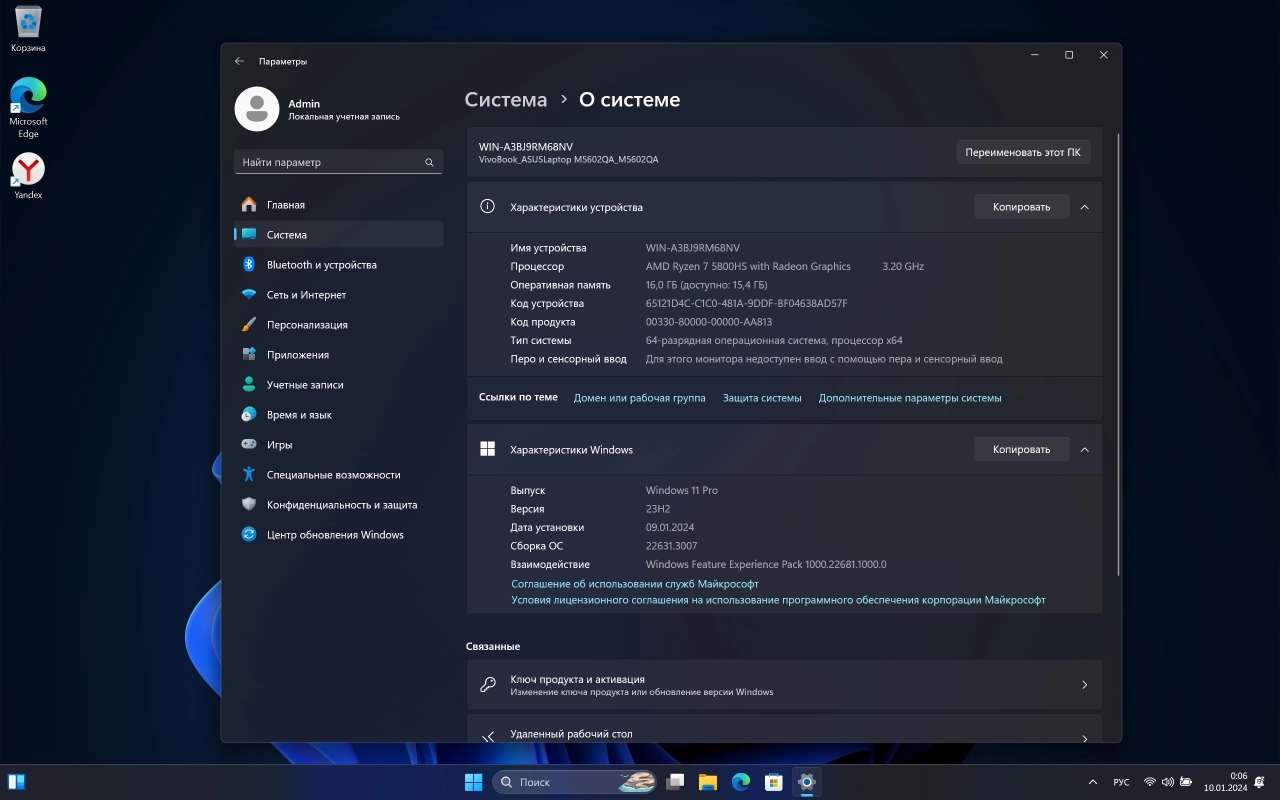Click the Windows logo beside Характеристики Windows

click(488, 449)
